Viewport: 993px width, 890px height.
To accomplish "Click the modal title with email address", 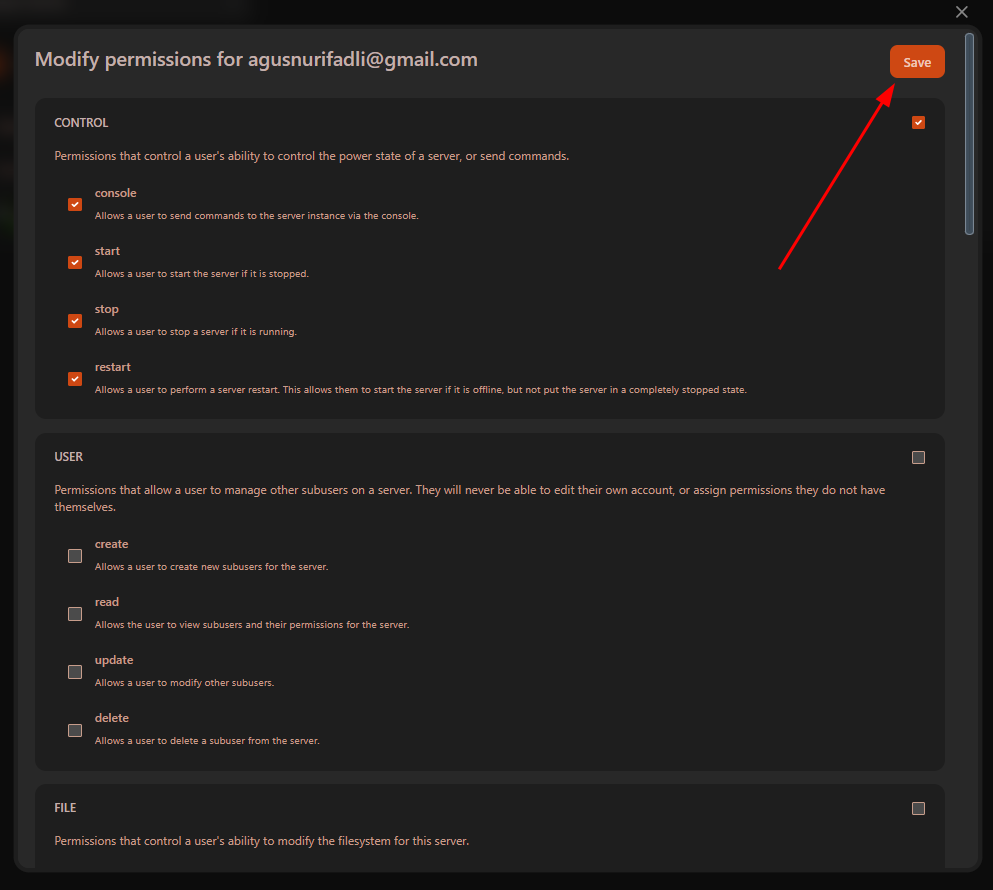I will tap(256, 60).
